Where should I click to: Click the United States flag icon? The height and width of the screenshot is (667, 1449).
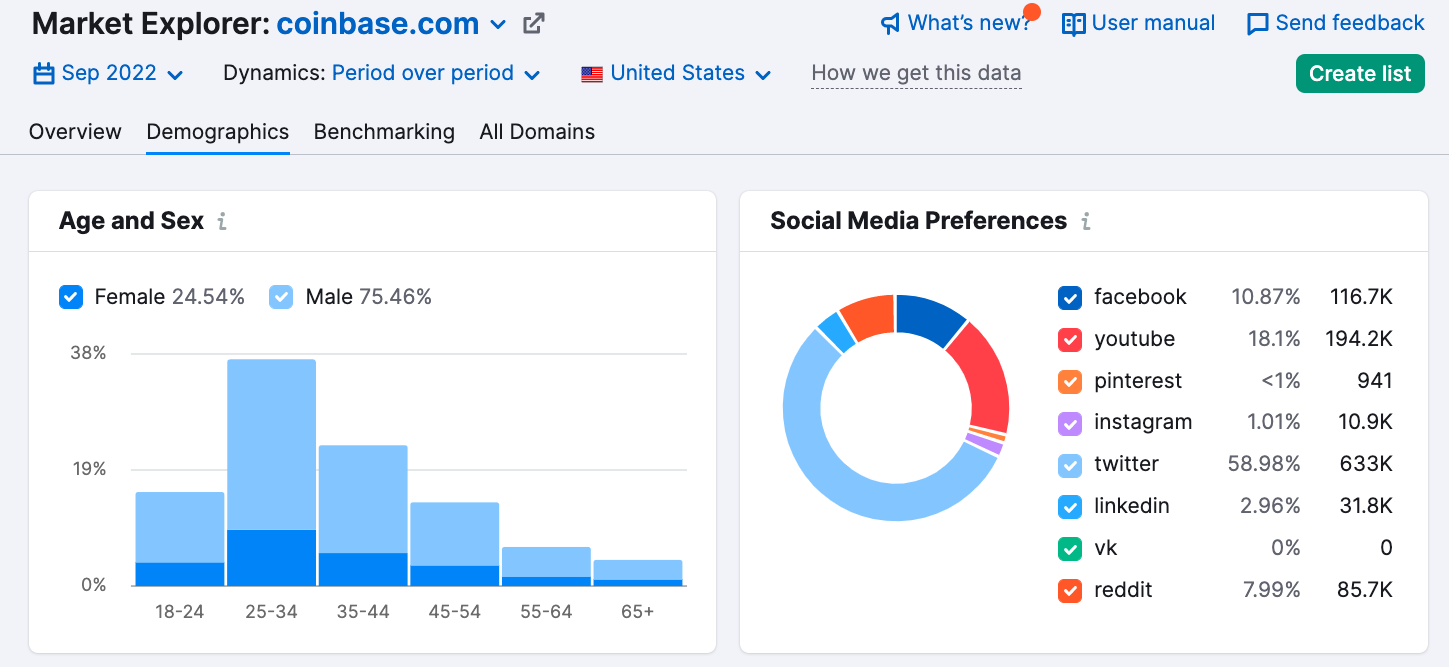tap(592, 74)
